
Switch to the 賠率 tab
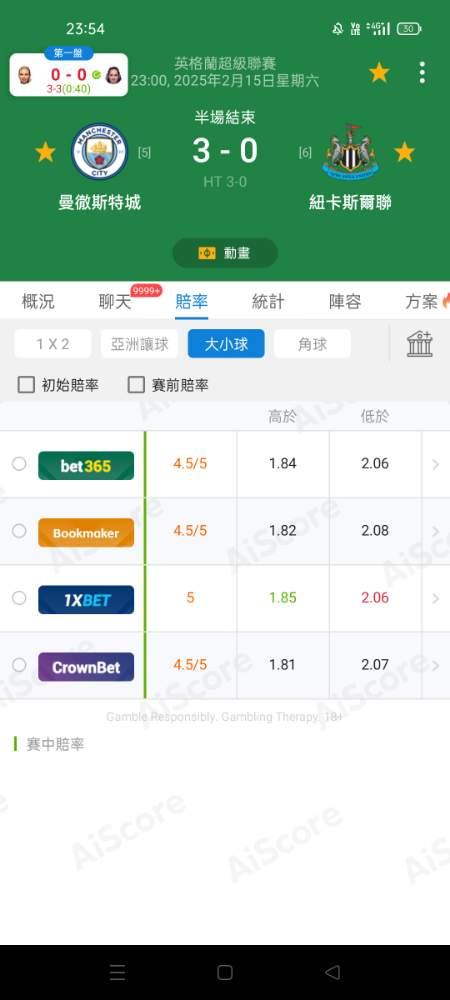click(191, 302)
